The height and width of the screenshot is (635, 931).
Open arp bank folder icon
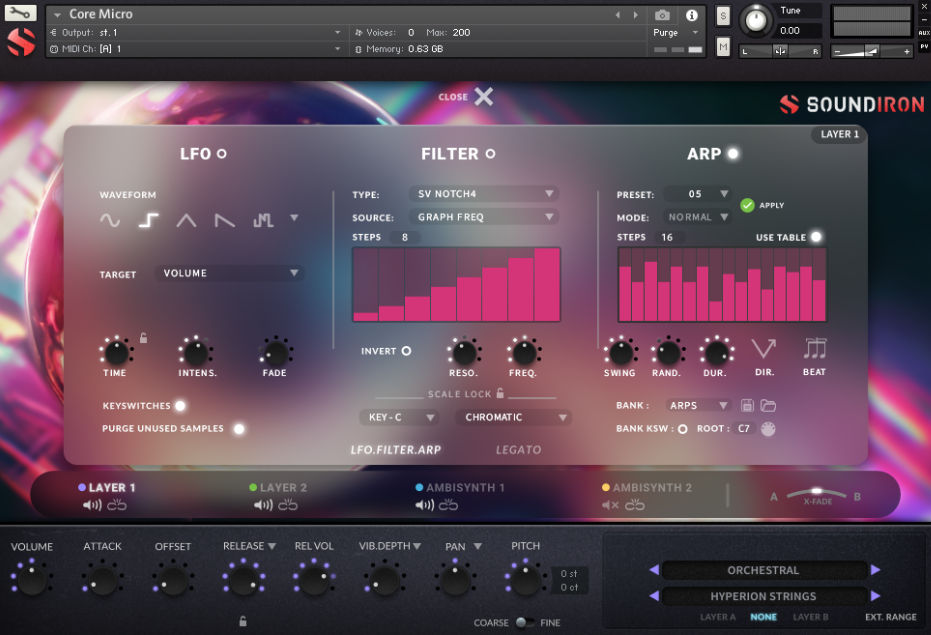767,405
